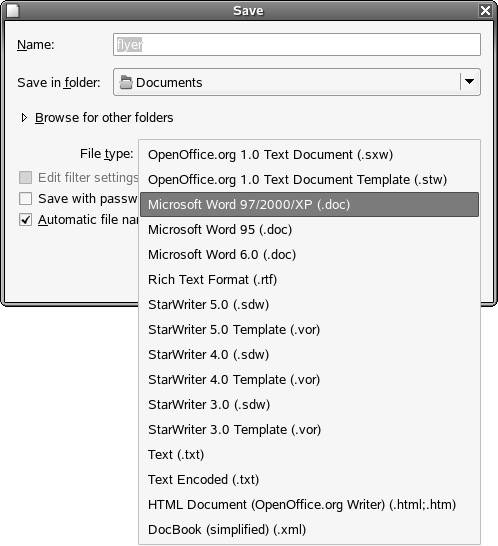Select OpenOffice.org 1.0 Text Document Template (.stw)
This screenshot has width=498, height=546.
point(309,180)
